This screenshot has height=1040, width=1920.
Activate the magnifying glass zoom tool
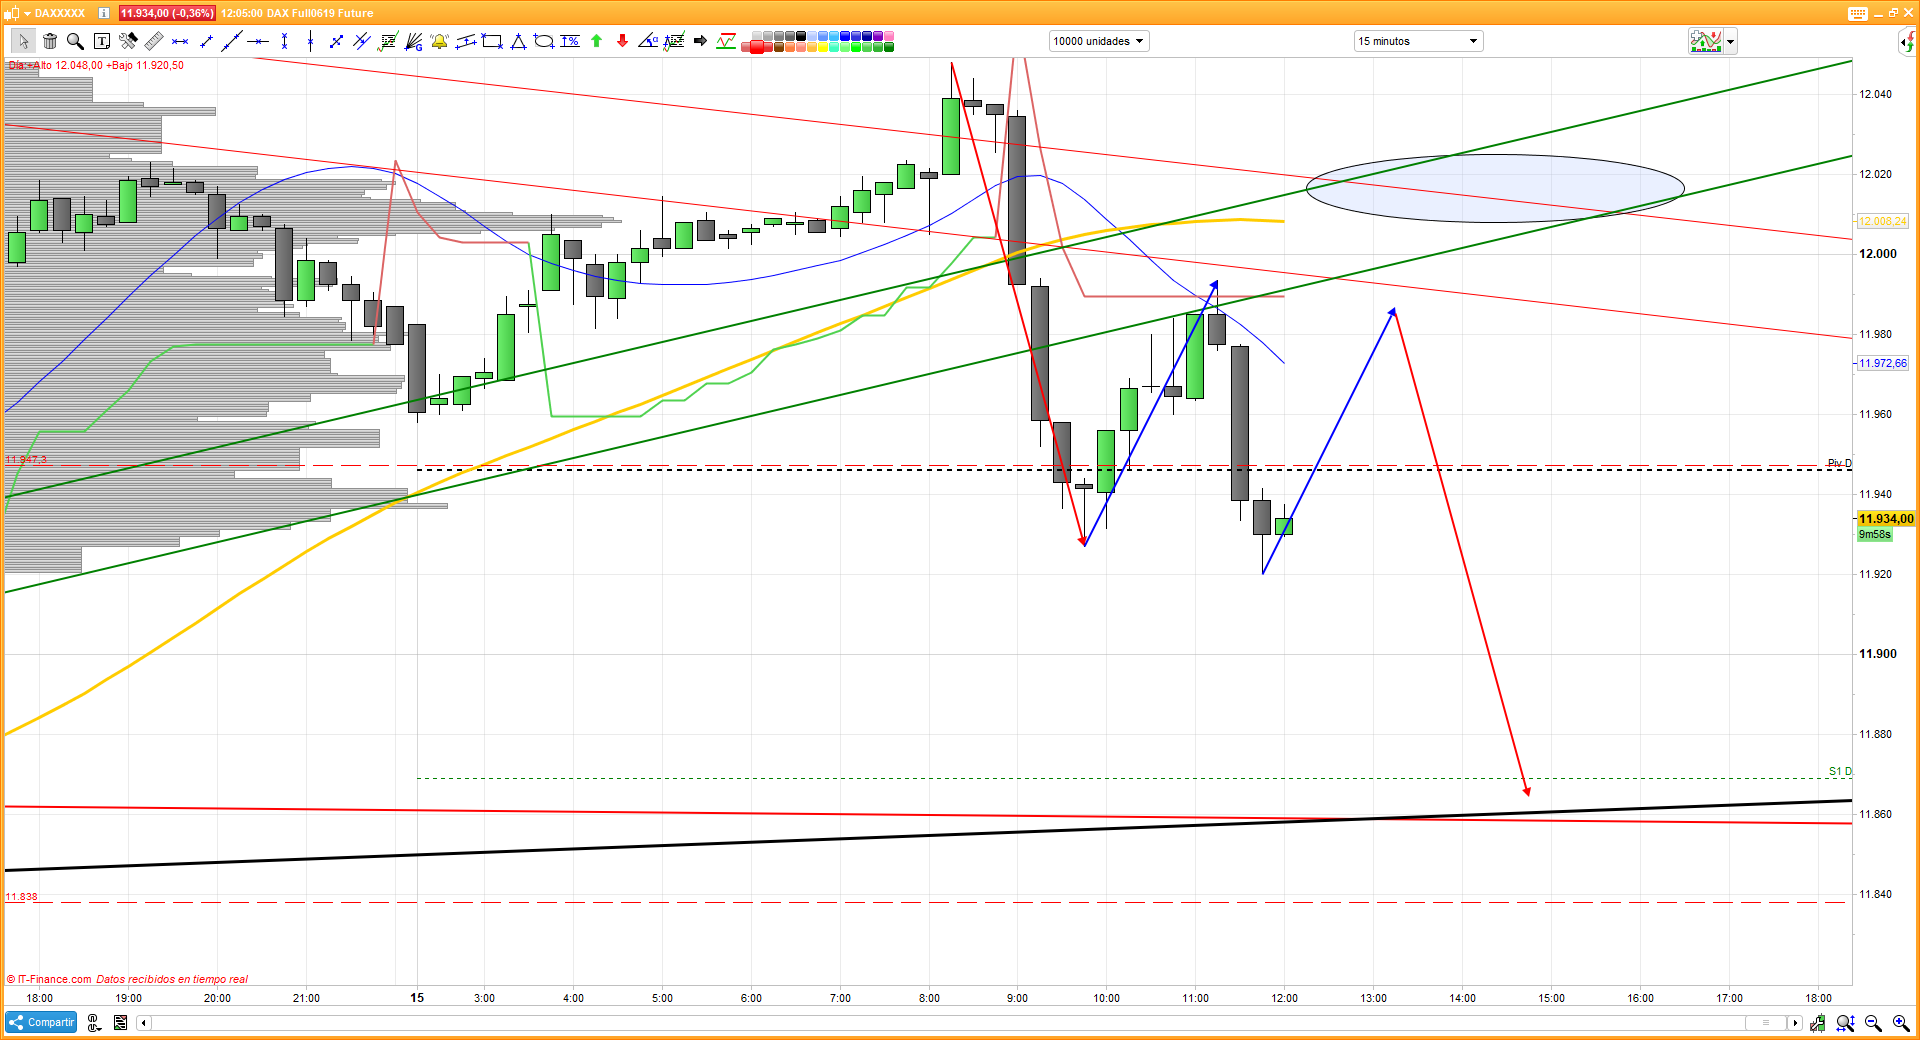tap(75, 41)
